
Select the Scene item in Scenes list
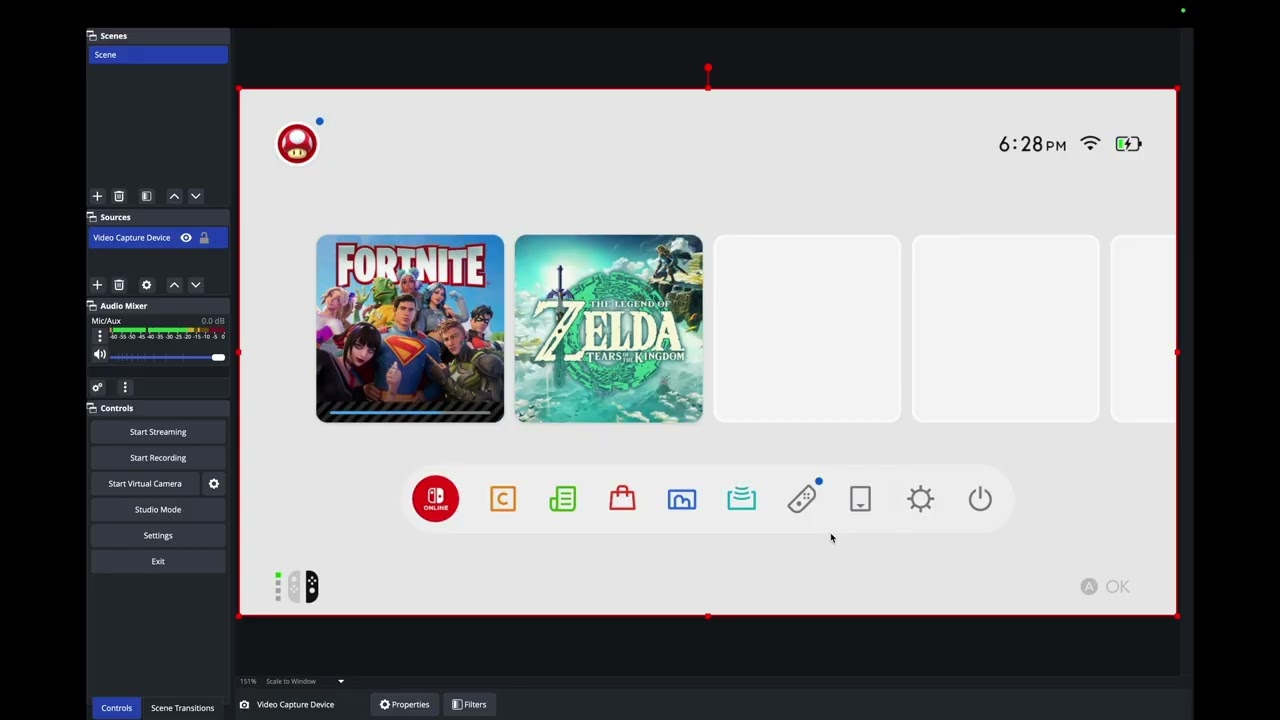(x=158, y=55)
